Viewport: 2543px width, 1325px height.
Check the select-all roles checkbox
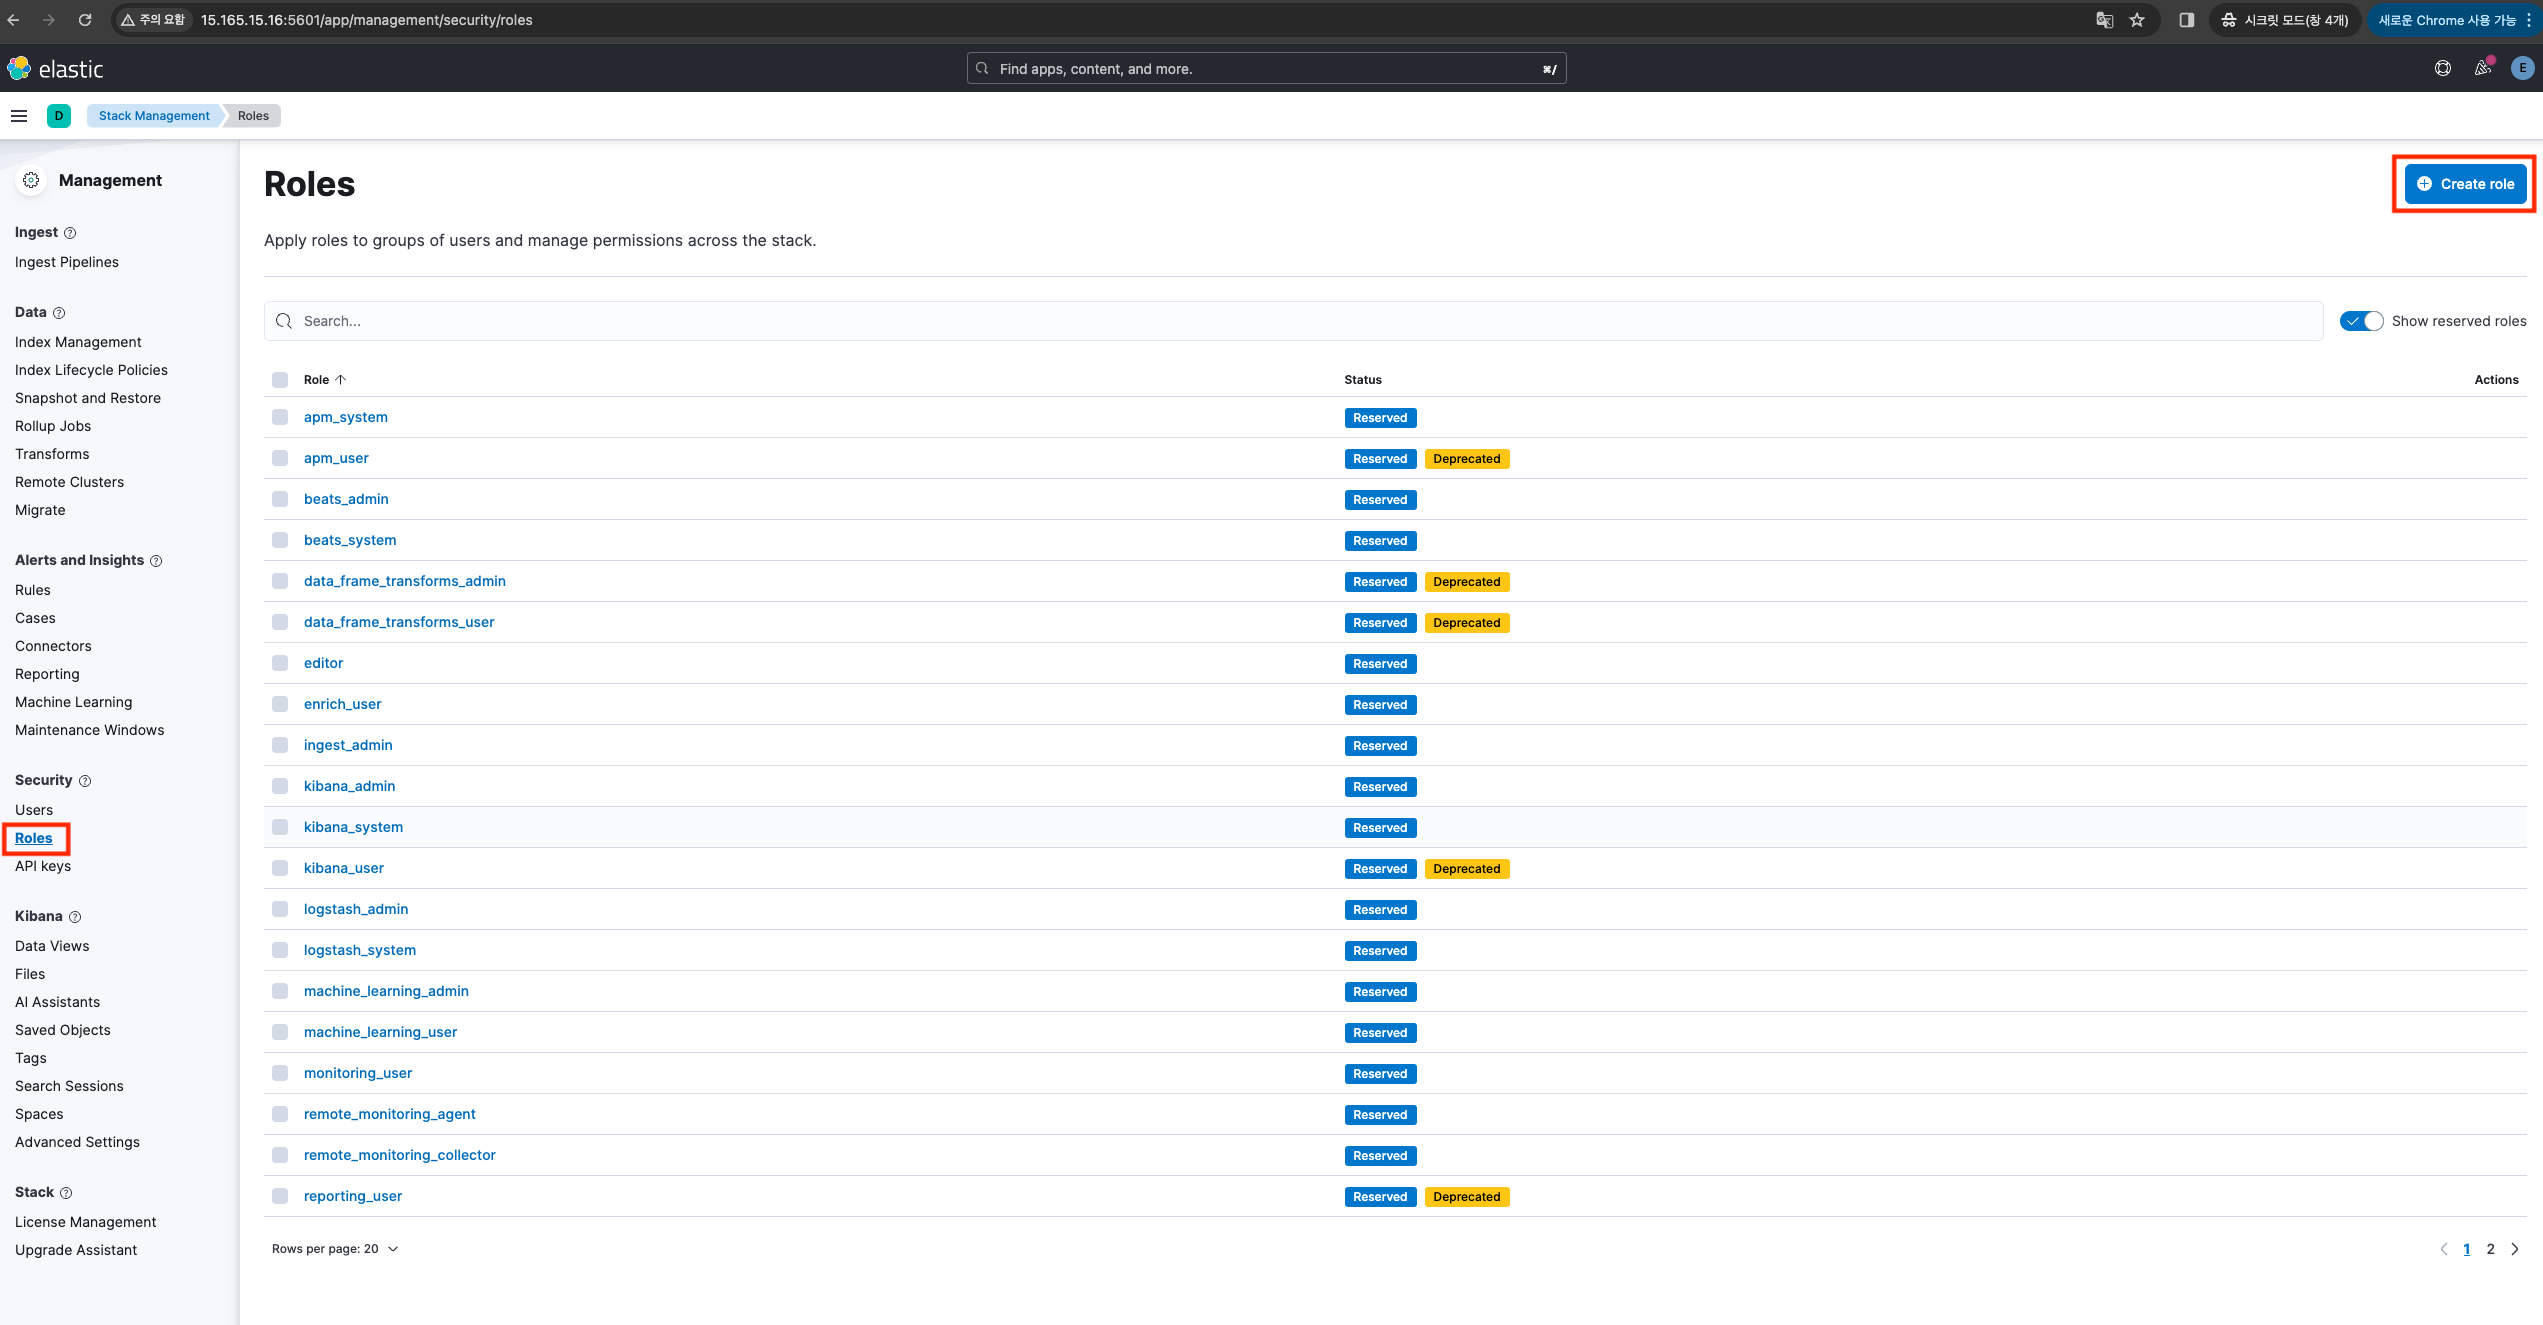280,380
